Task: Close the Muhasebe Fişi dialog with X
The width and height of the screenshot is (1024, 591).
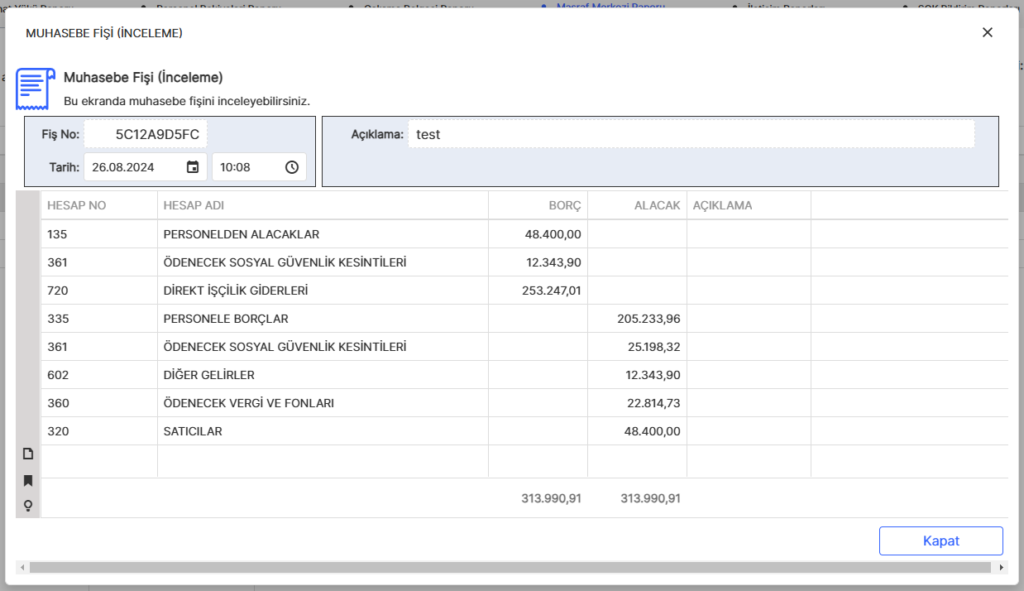Action: 987,32
